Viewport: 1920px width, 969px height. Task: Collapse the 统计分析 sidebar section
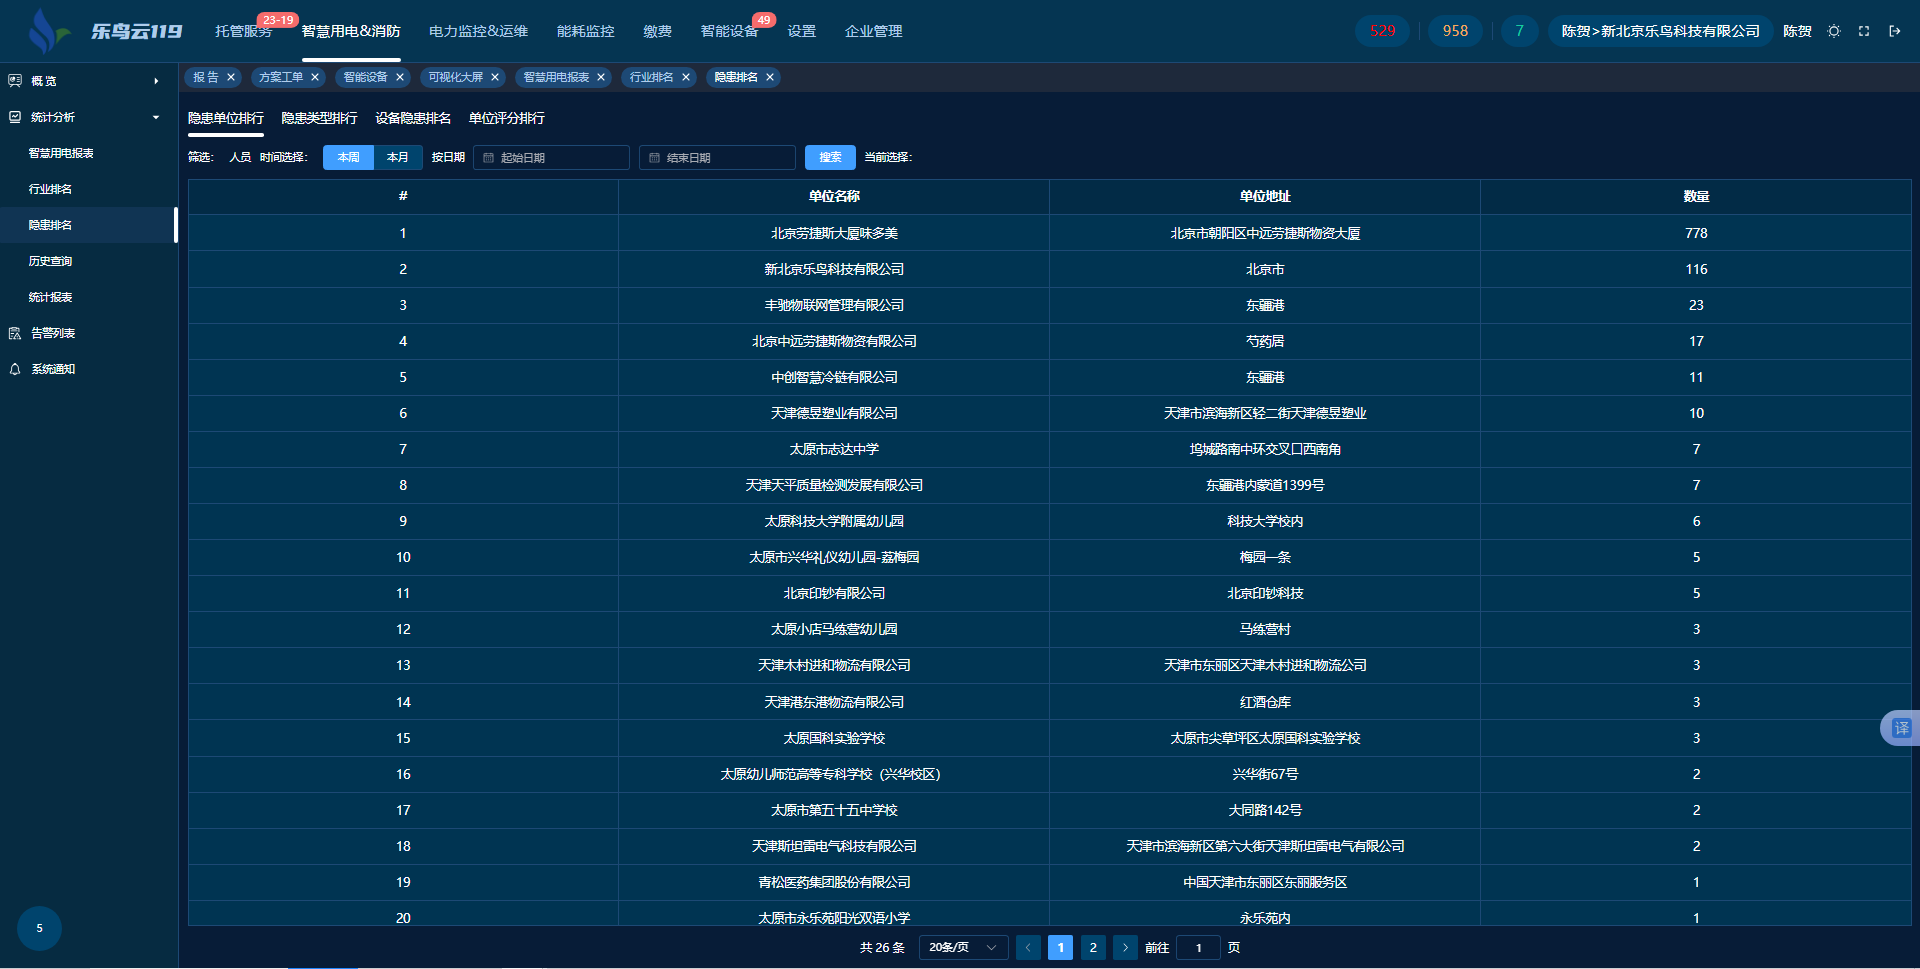[156, 117]
